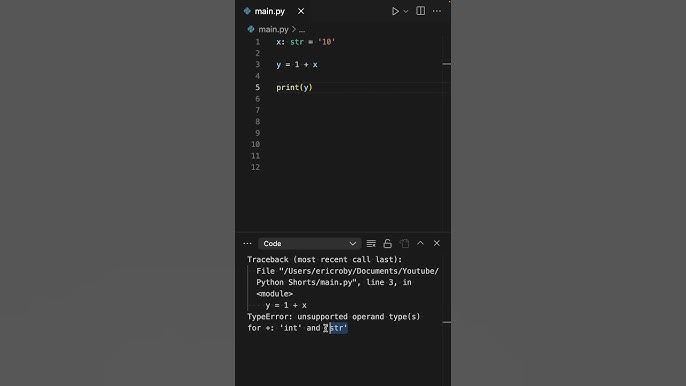The image size is (686, 386).
Task: Click the file path link in traceback
Action: (x=347, y=277)
